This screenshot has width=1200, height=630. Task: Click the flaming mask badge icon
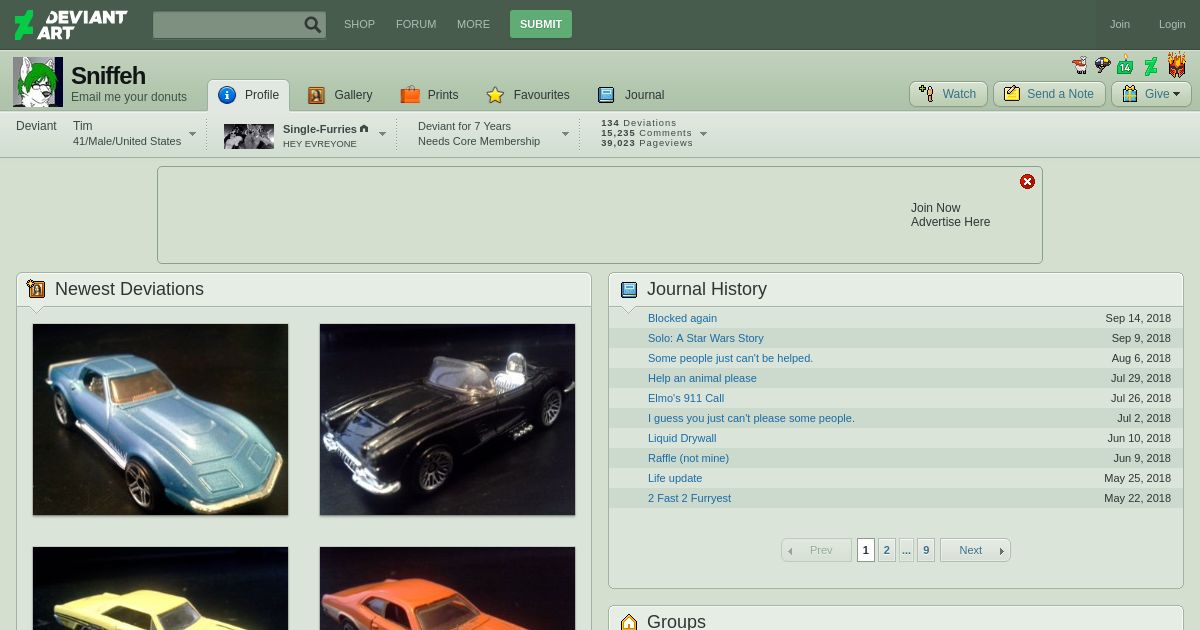pos(1177,65)
